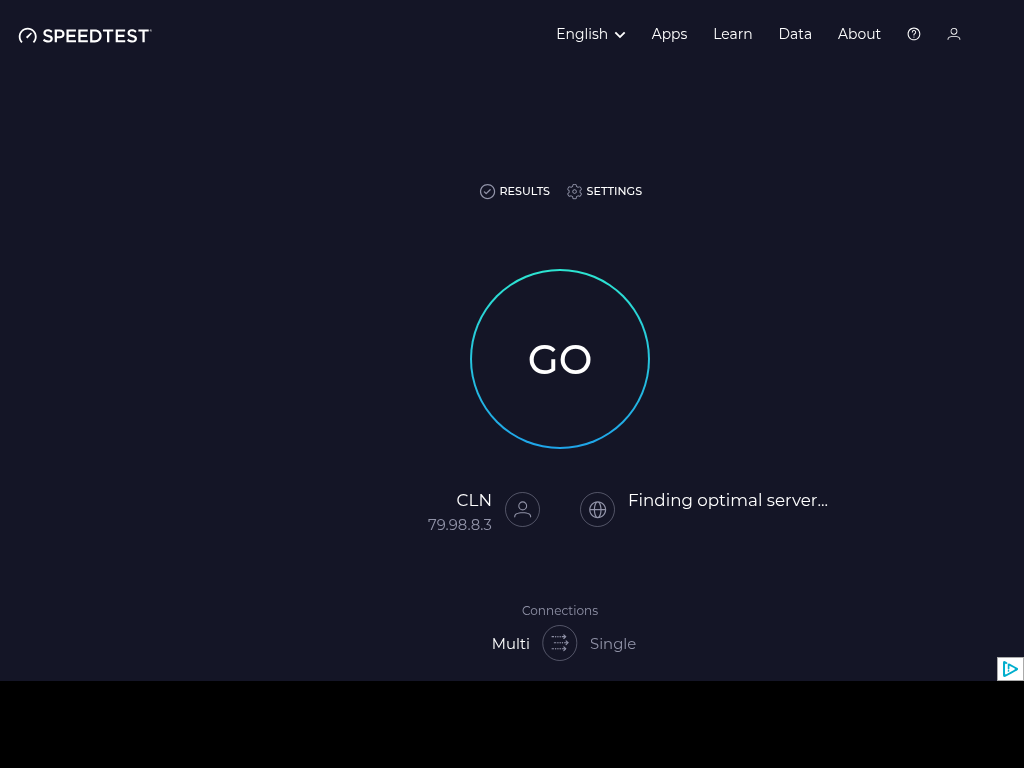
Task: Start the test with GO button
Action: (x=560, y=359)
